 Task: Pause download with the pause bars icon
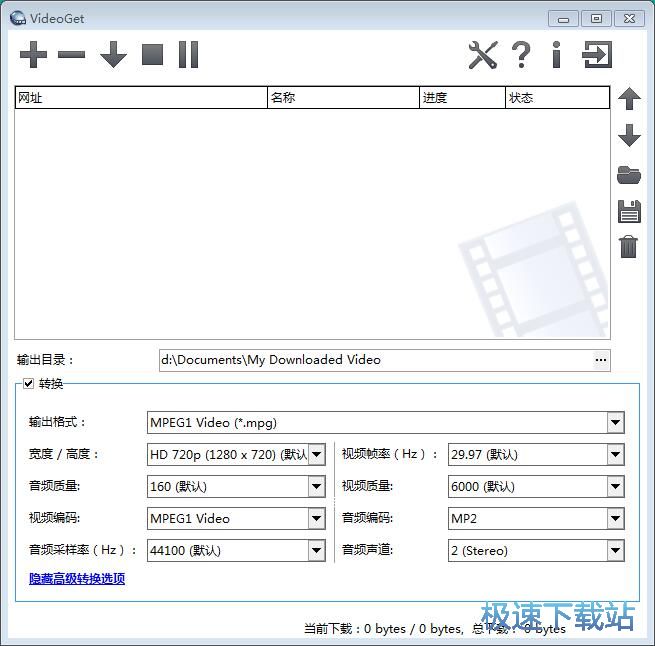(188, 54)
